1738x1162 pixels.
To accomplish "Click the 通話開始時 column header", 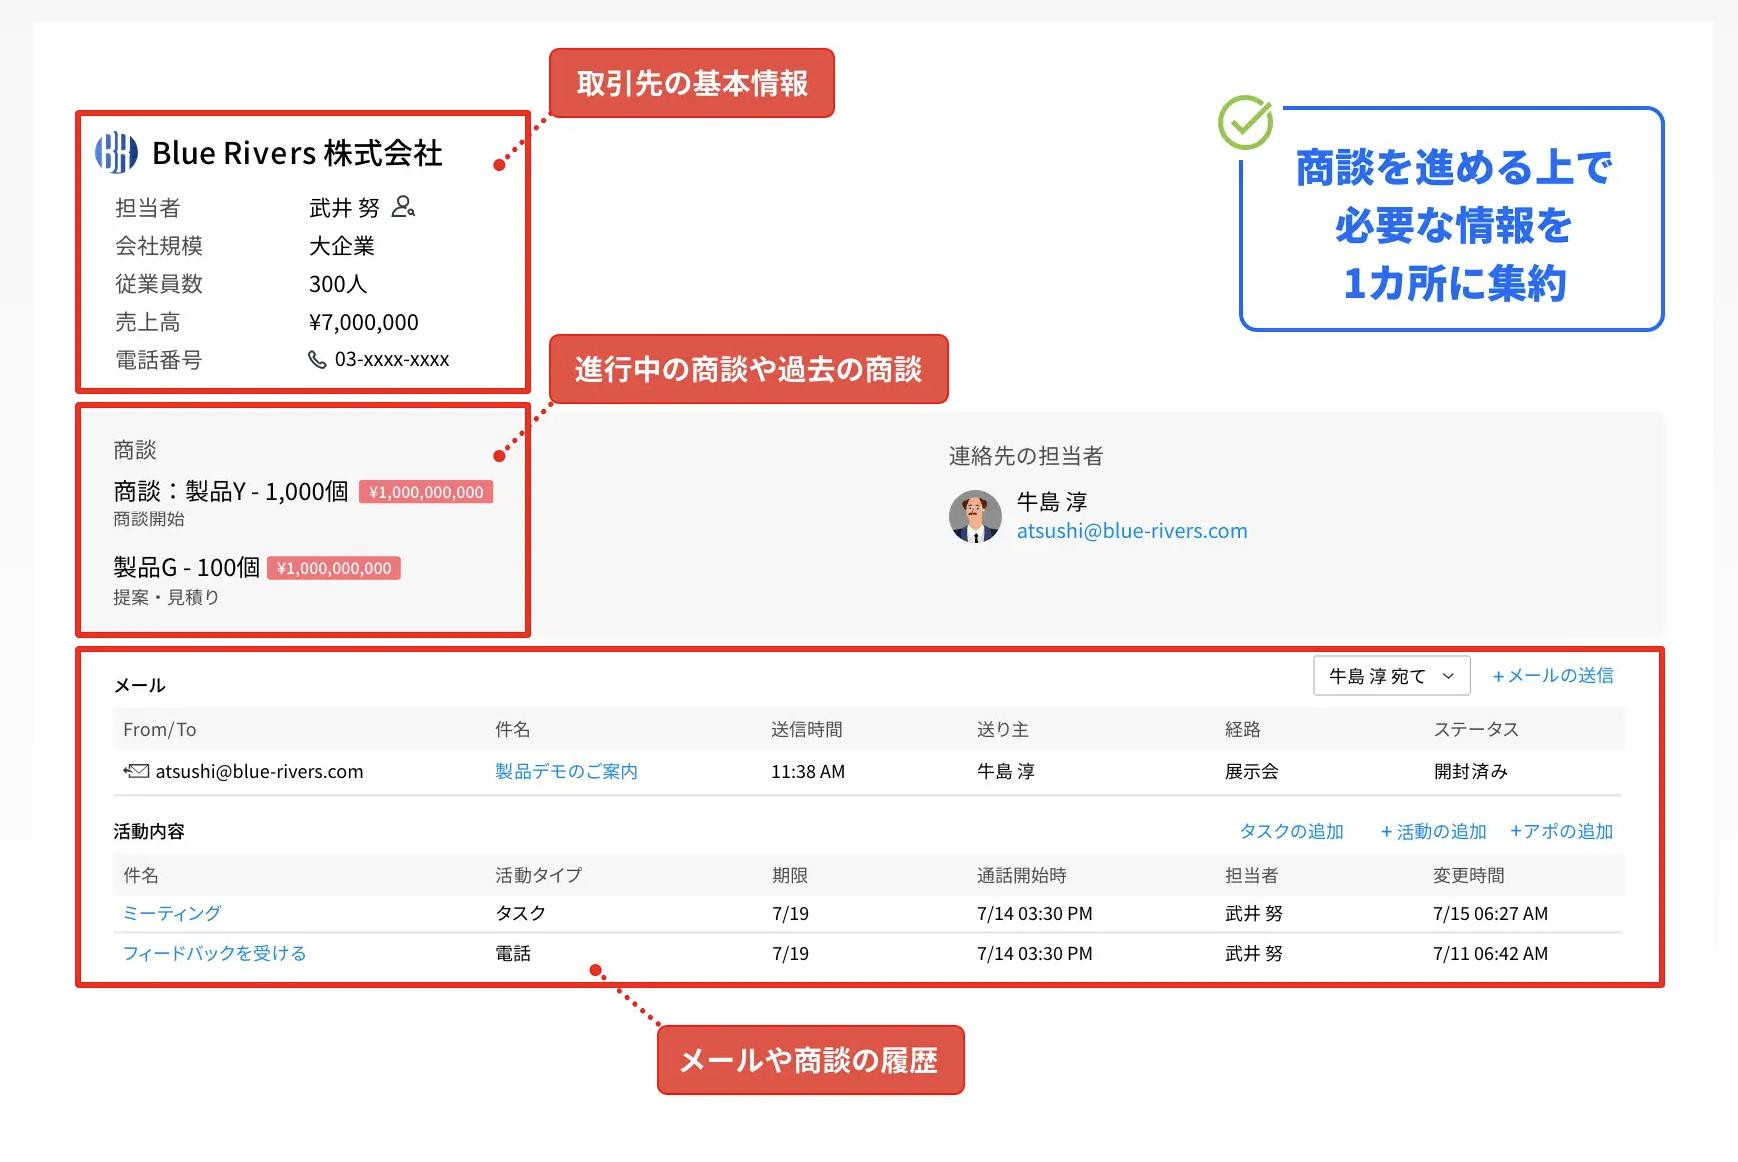I will click(1022, 875).
